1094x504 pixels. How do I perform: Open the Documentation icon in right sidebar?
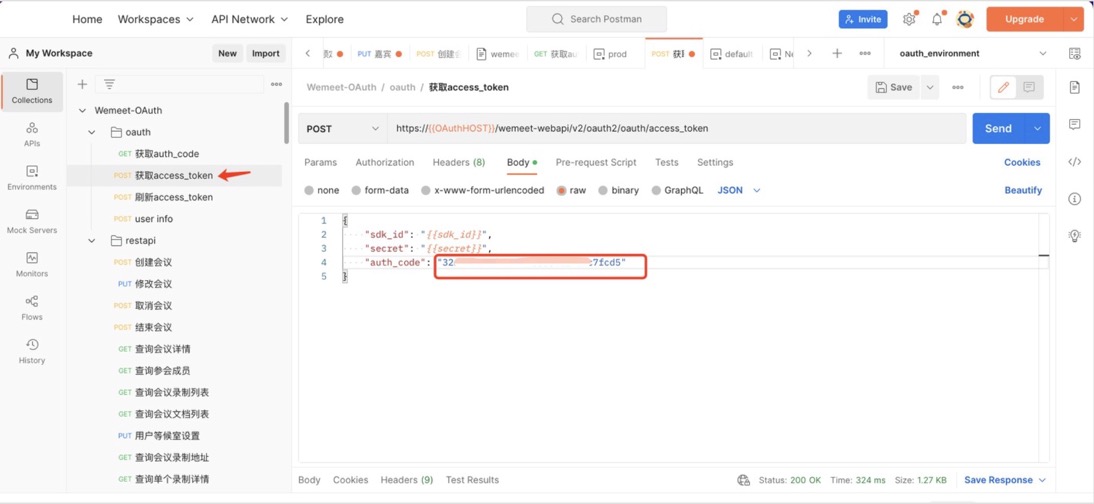point(1074,87)
